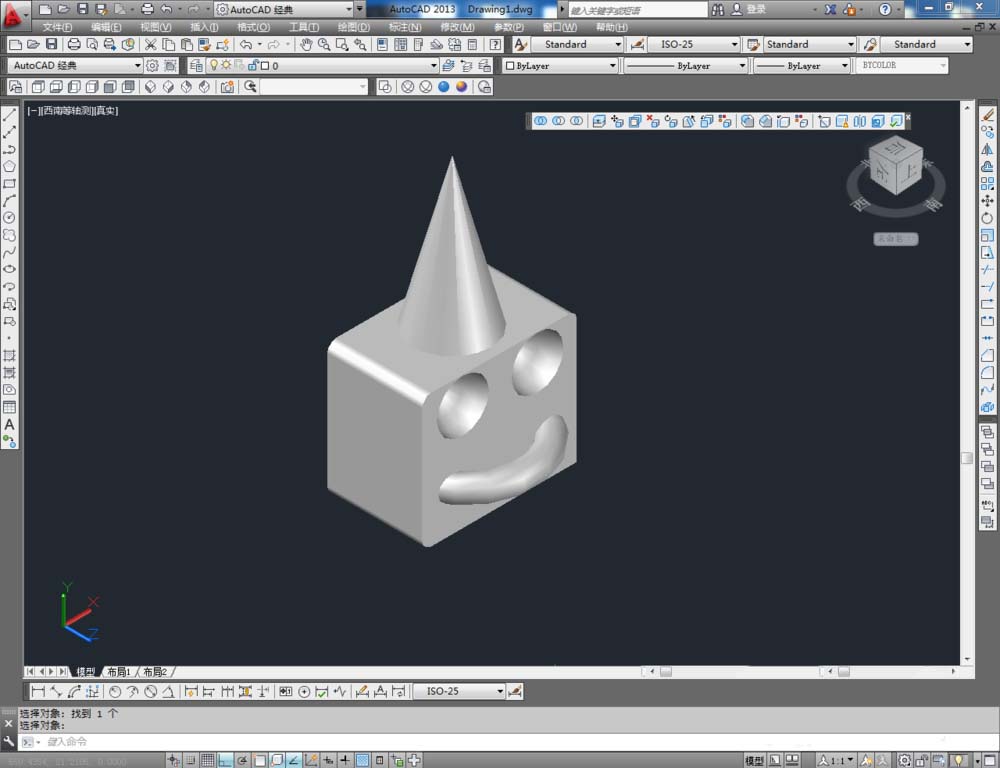1000x768 pixels.
Task: Click the Camera create icon in view toolbar
Action: click(227, 87)
